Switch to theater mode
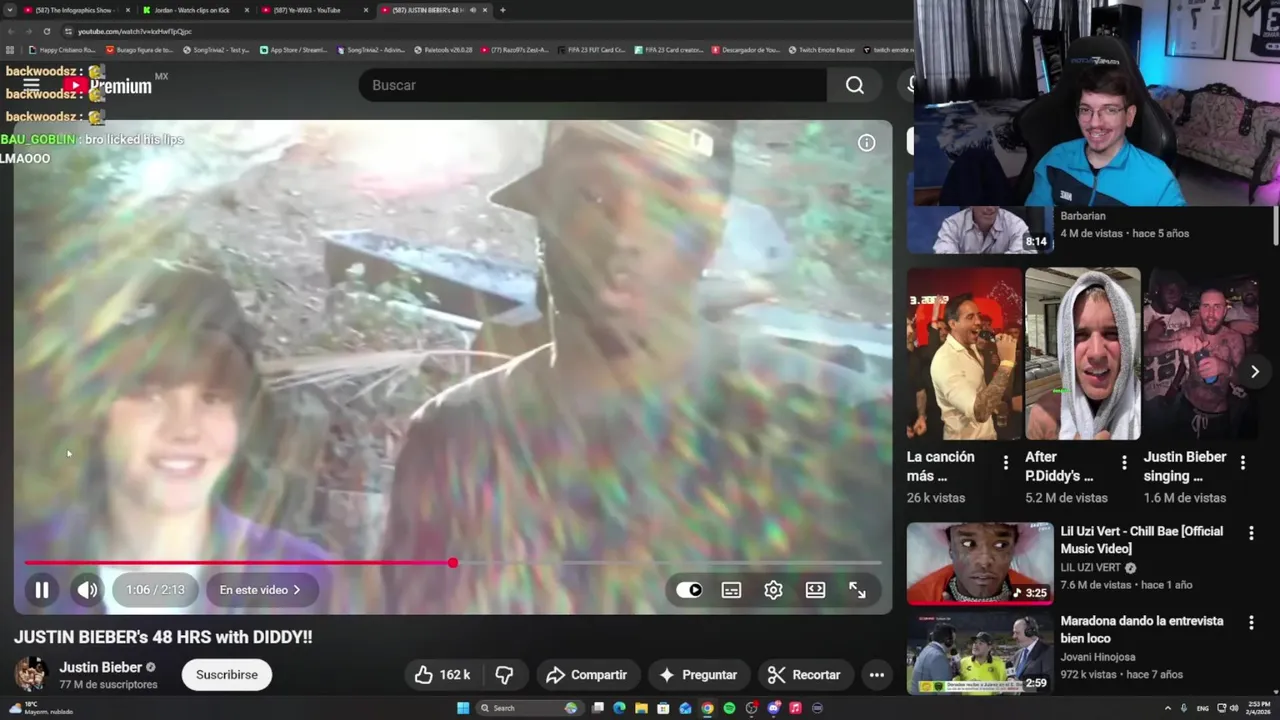Image resolution: width=1280 pixels, height=720 pixels. 815,590
